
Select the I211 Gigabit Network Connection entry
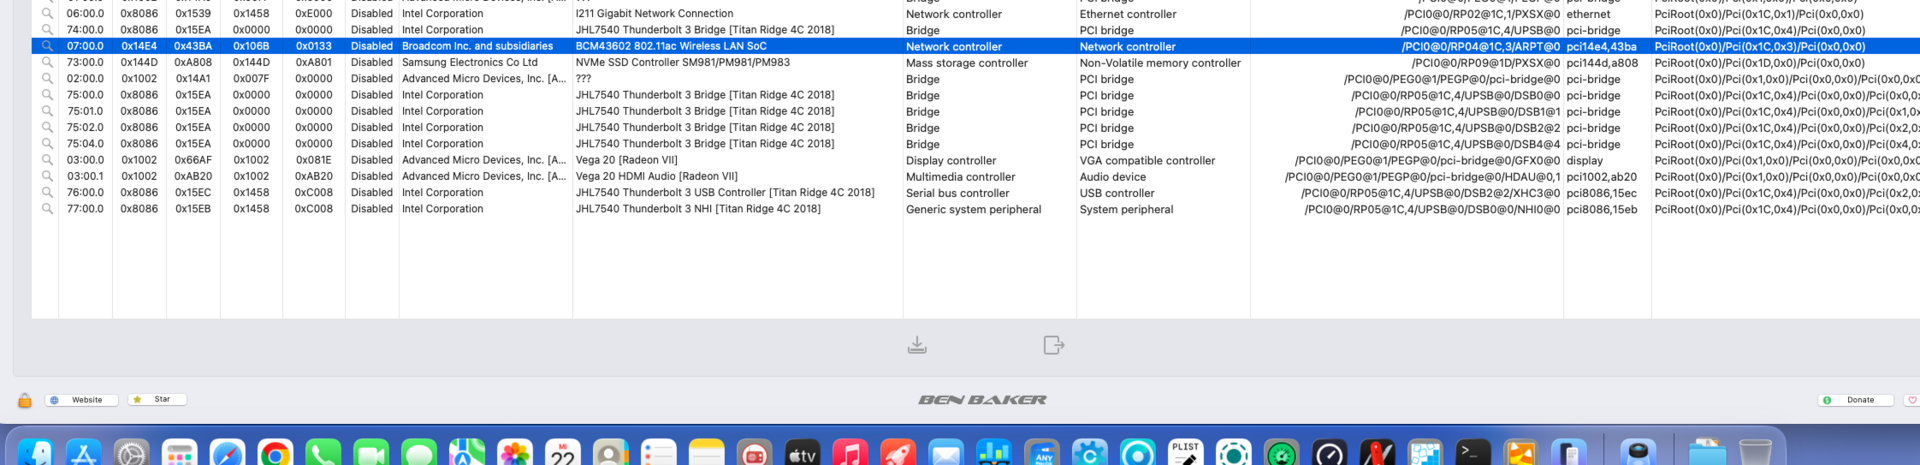click(x=654, y=14)
